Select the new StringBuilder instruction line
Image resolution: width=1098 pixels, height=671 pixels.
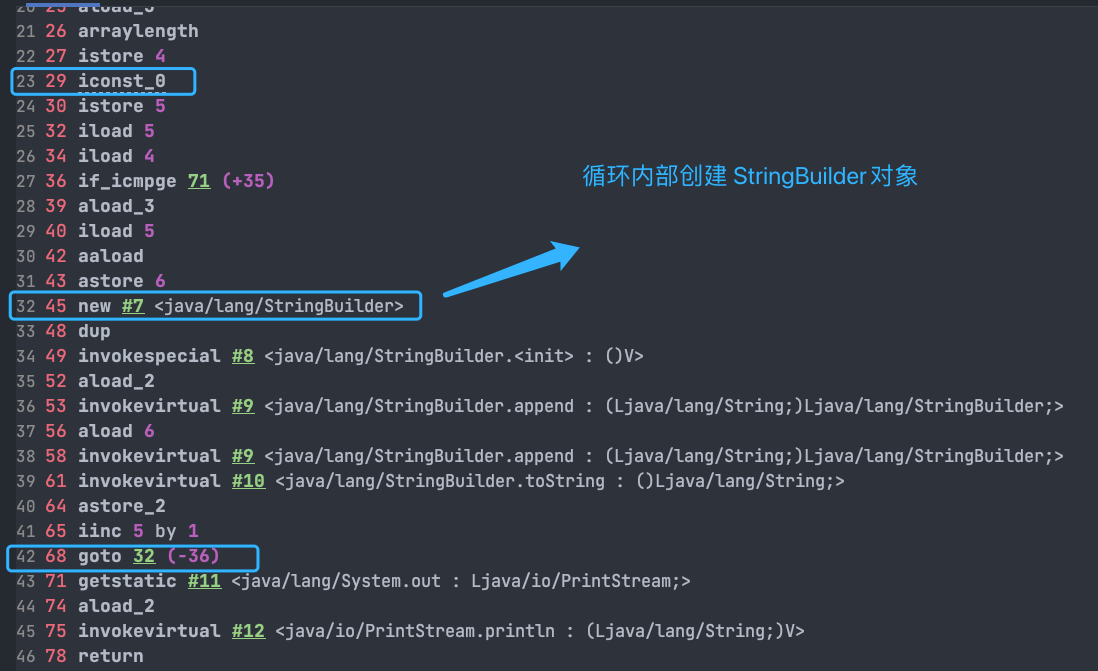(216, 306)
